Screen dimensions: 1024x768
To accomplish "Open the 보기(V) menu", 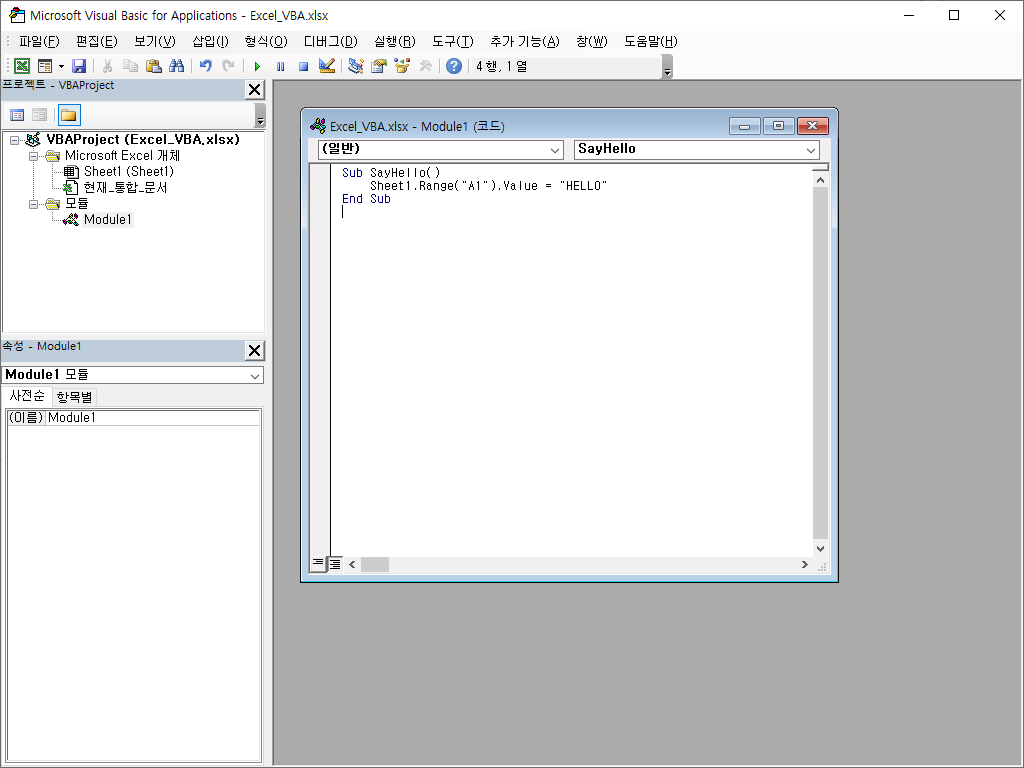I will tap(155, 42).
